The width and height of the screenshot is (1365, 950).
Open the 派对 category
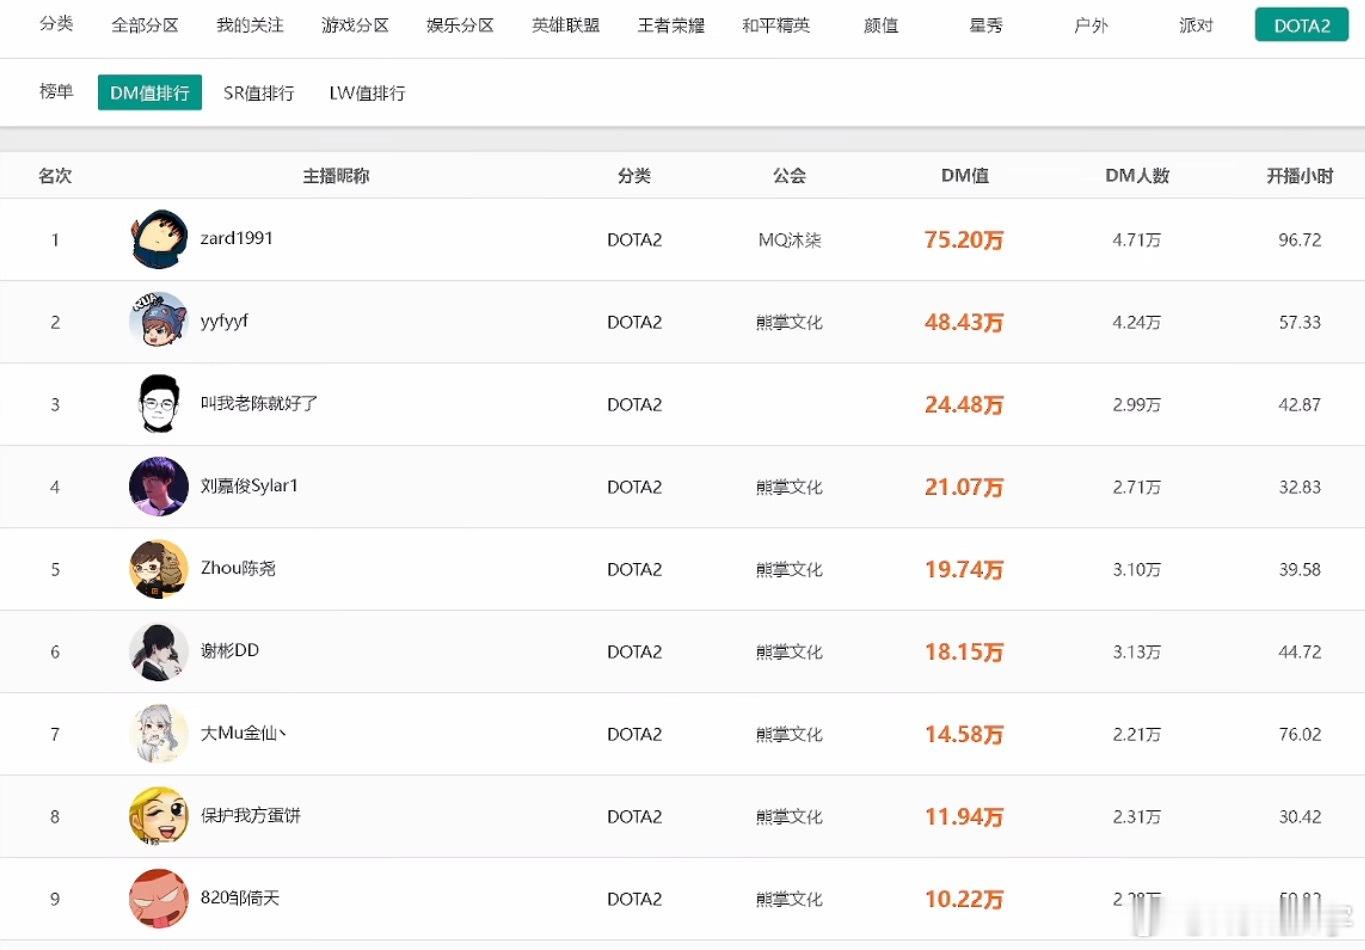(x=1196, y=25)
